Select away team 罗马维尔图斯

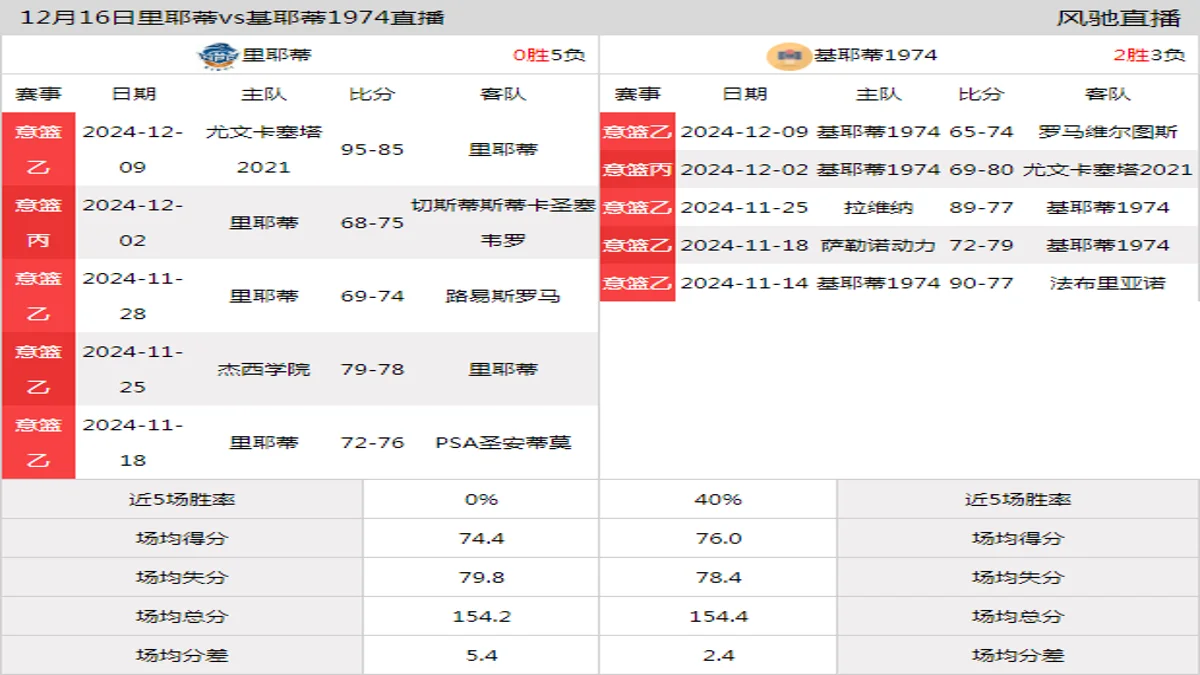(1107, 131)
